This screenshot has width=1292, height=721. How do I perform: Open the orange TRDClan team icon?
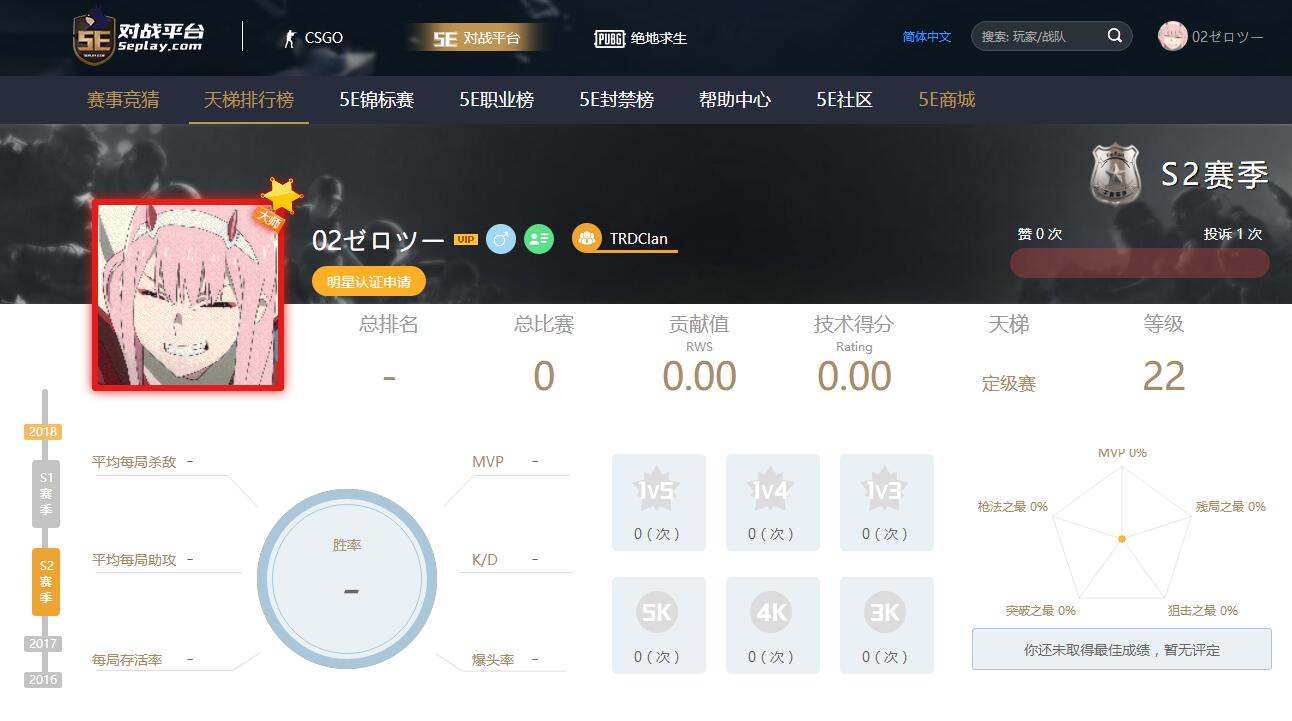(x=586, y=238)
